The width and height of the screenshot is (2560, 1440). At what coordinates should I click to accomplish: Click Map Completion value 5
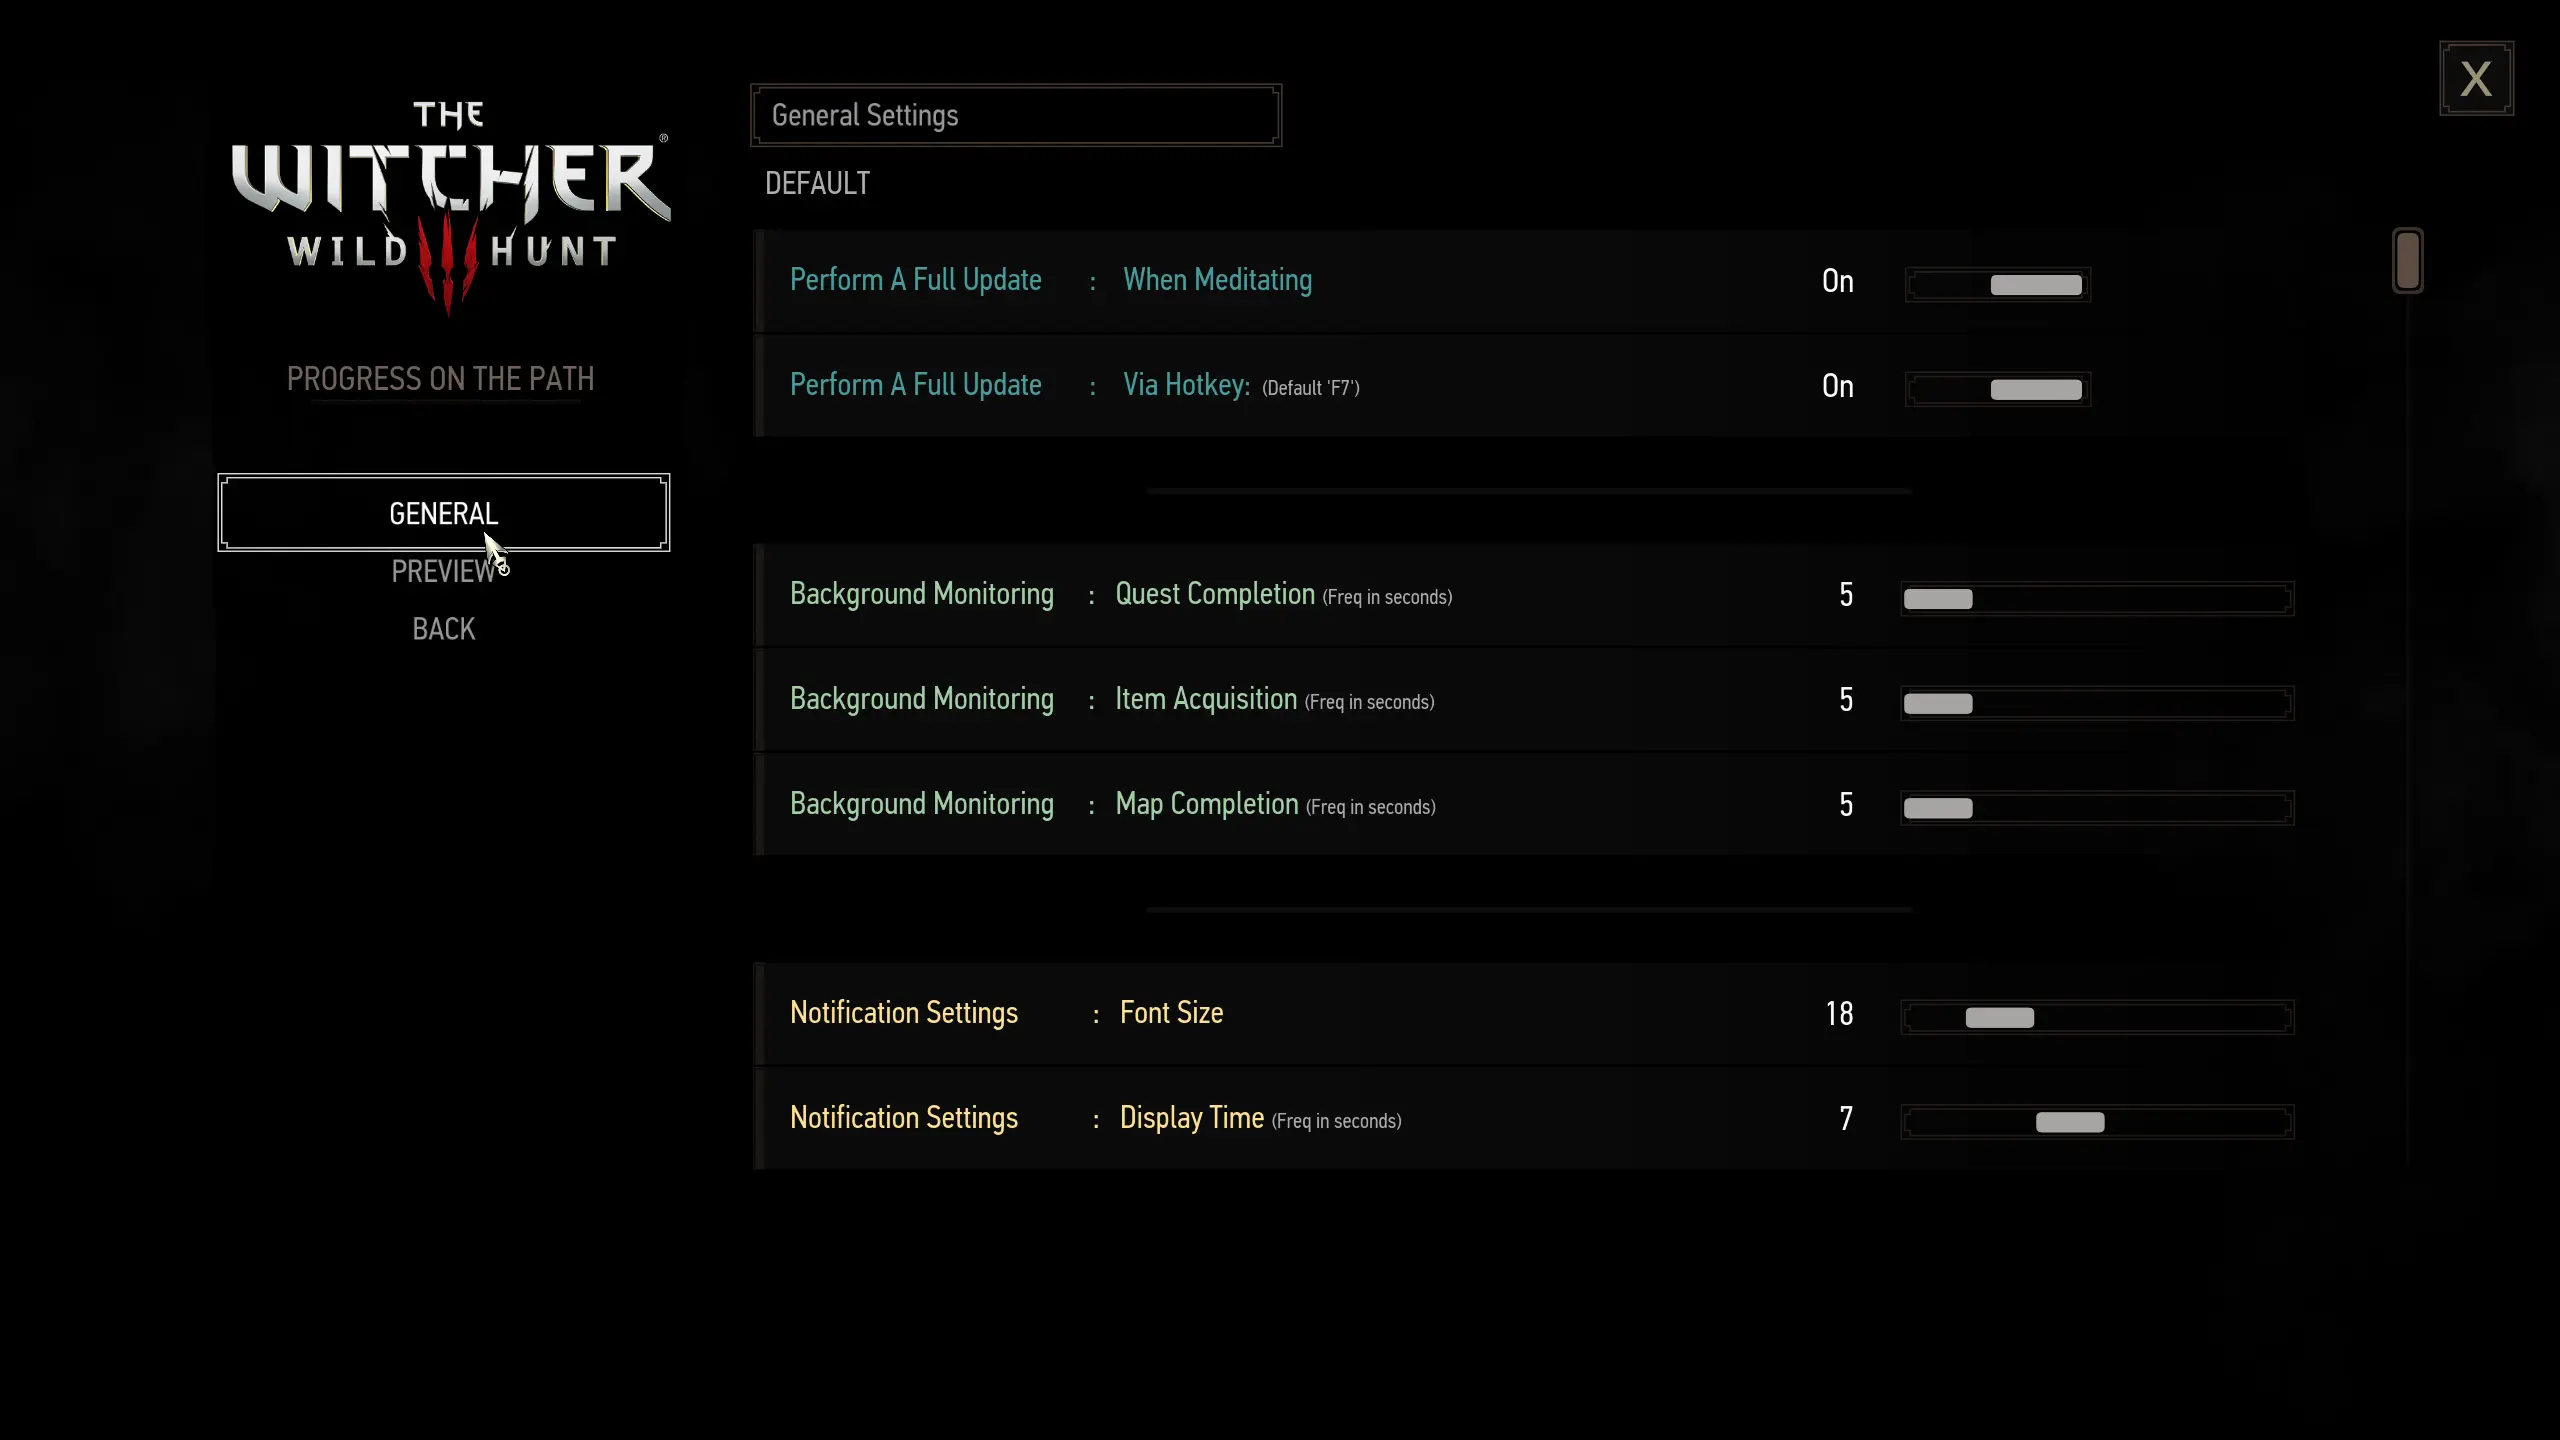(1846, 805)
